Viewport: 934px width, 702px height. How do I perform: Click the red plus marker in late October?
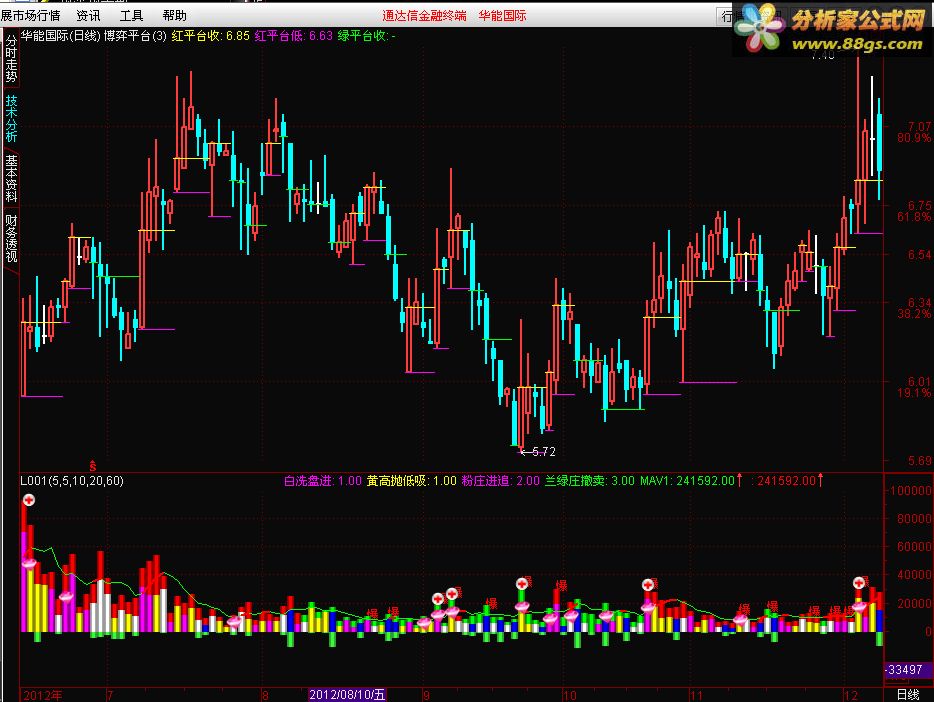point(648,585)
